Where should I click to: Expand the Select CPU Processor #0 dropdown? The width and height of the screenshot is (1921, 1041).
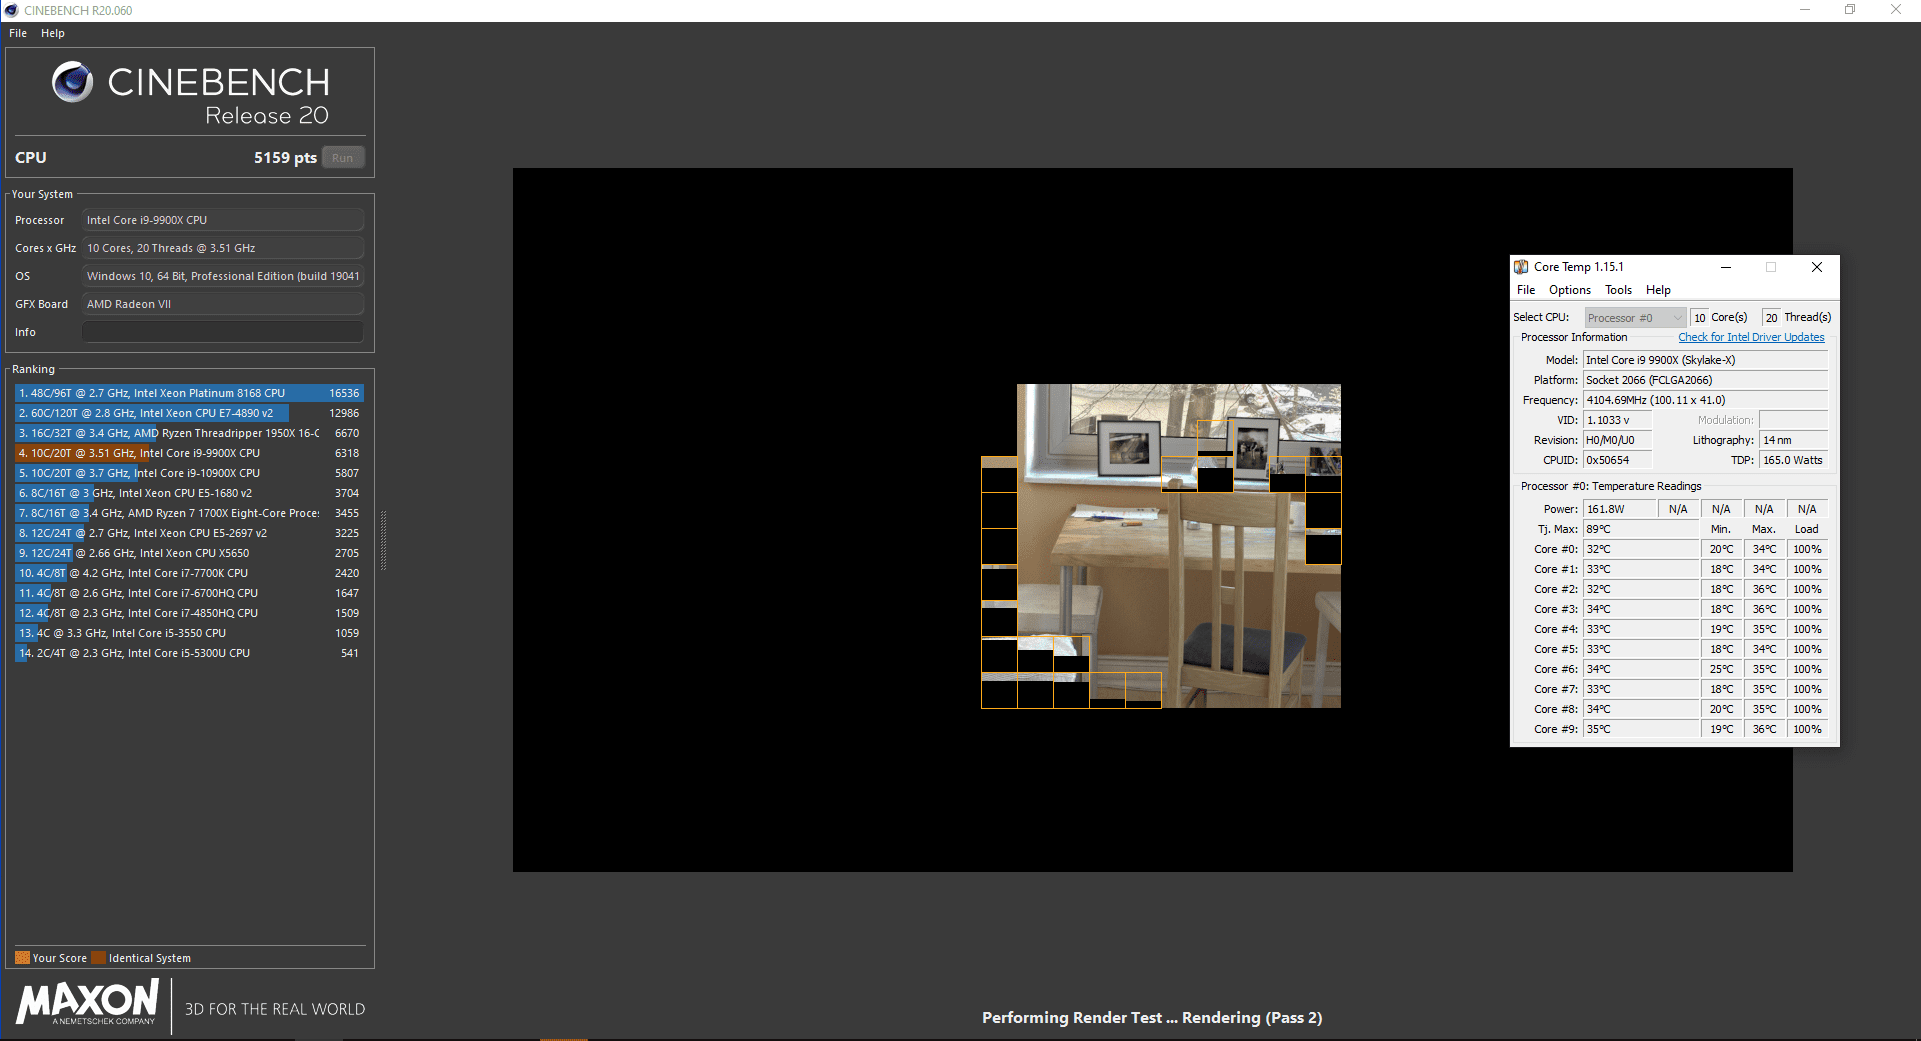[1635, 318]
